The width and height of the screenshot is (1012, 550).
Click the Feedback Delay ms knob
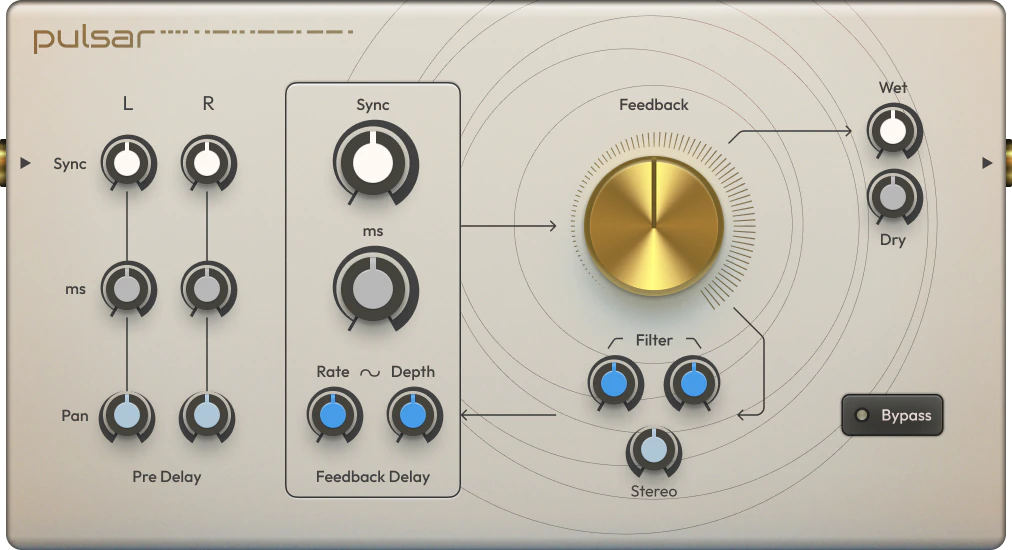[374, 290]
